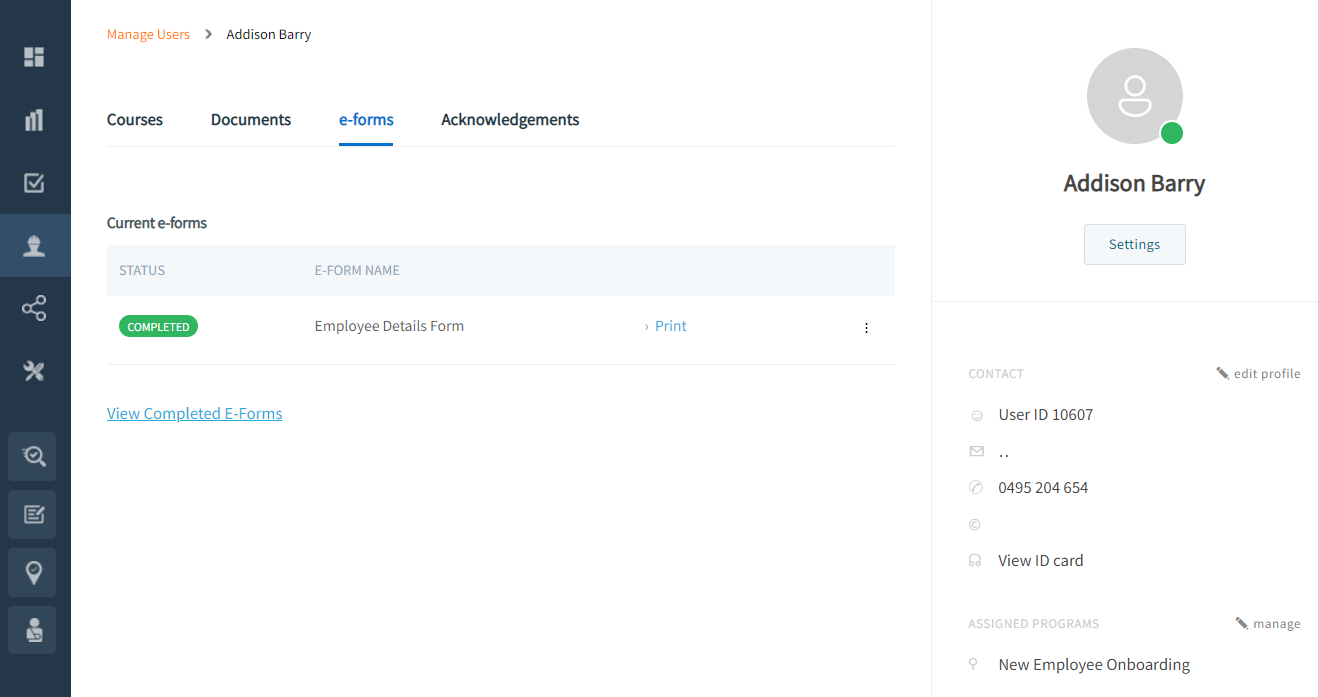Print the Employee Details Form
The width and height of the screenshot is (1318, 697).
click(670, 326)
